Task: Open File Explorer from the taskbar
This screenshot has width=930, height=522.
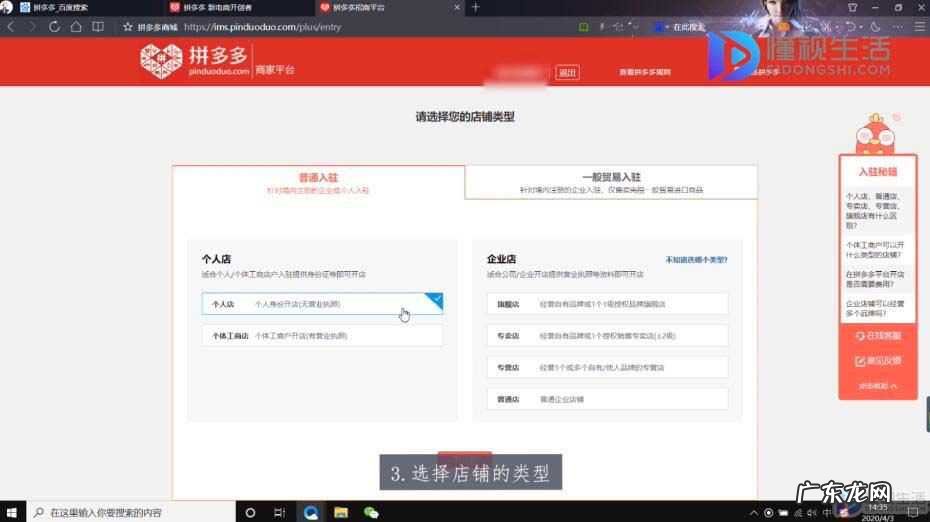Action: coord(341,513)
